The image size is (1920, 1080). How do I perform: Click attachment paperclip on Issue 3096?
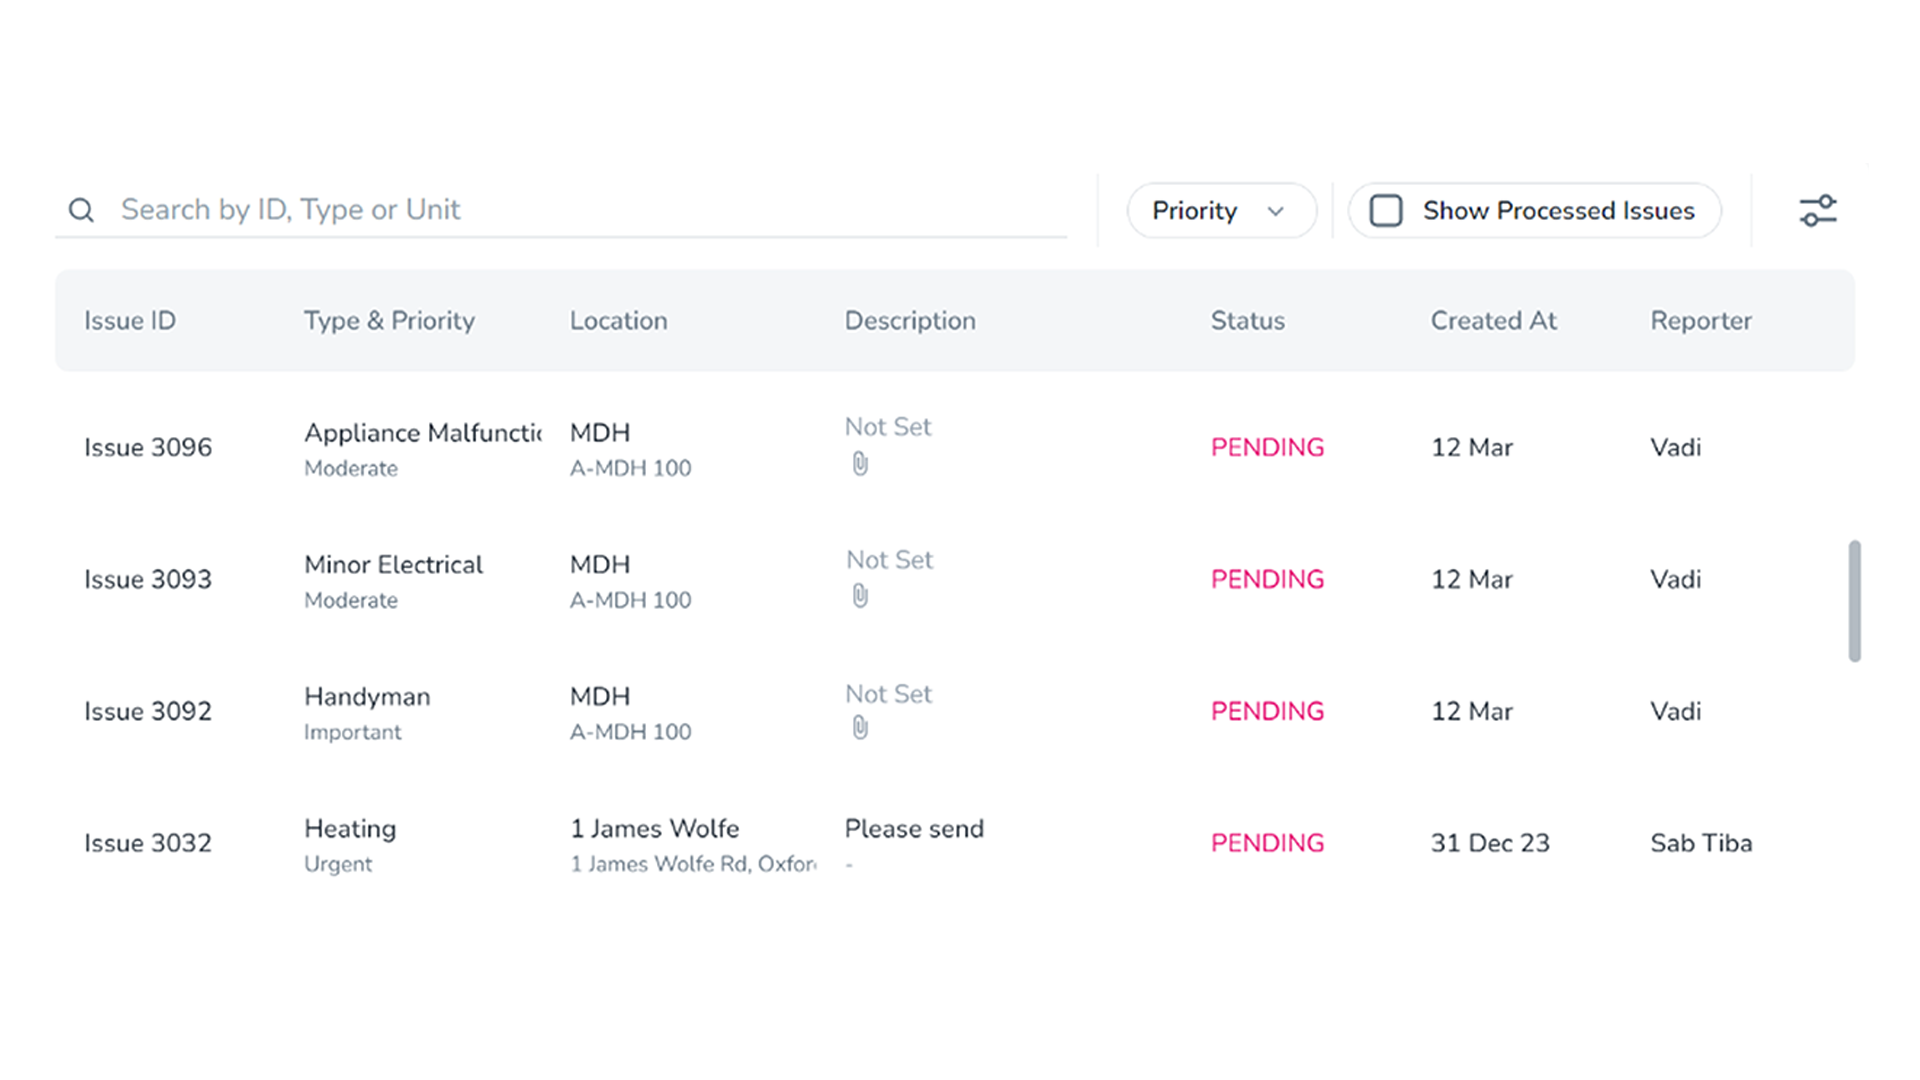coord(860,464)
